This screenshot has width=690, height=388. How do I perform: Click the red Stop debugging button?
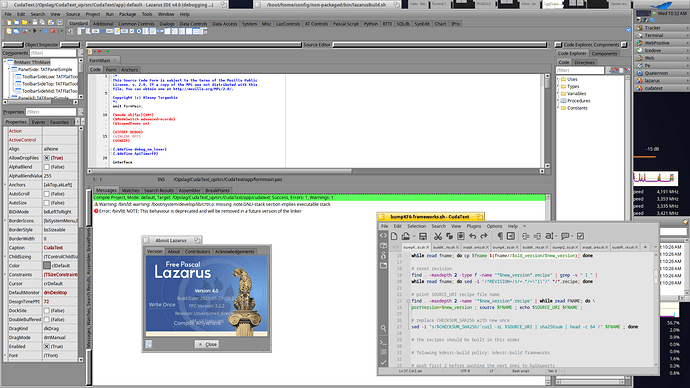point(53,31)
